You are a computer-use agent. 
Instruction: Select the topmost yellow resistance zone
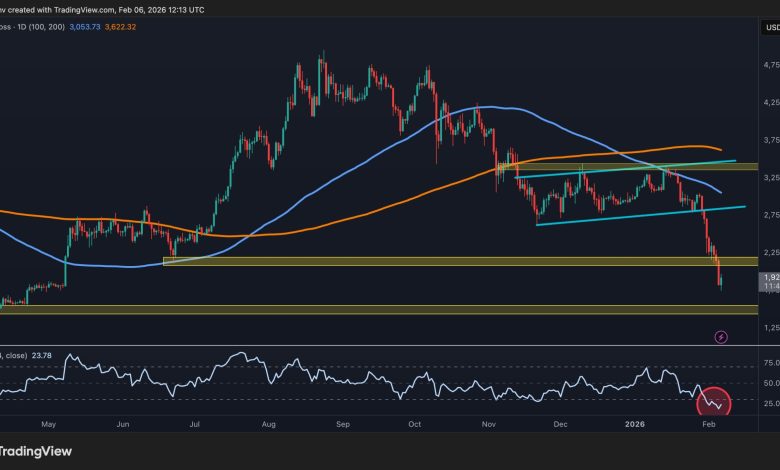[618, 167]
